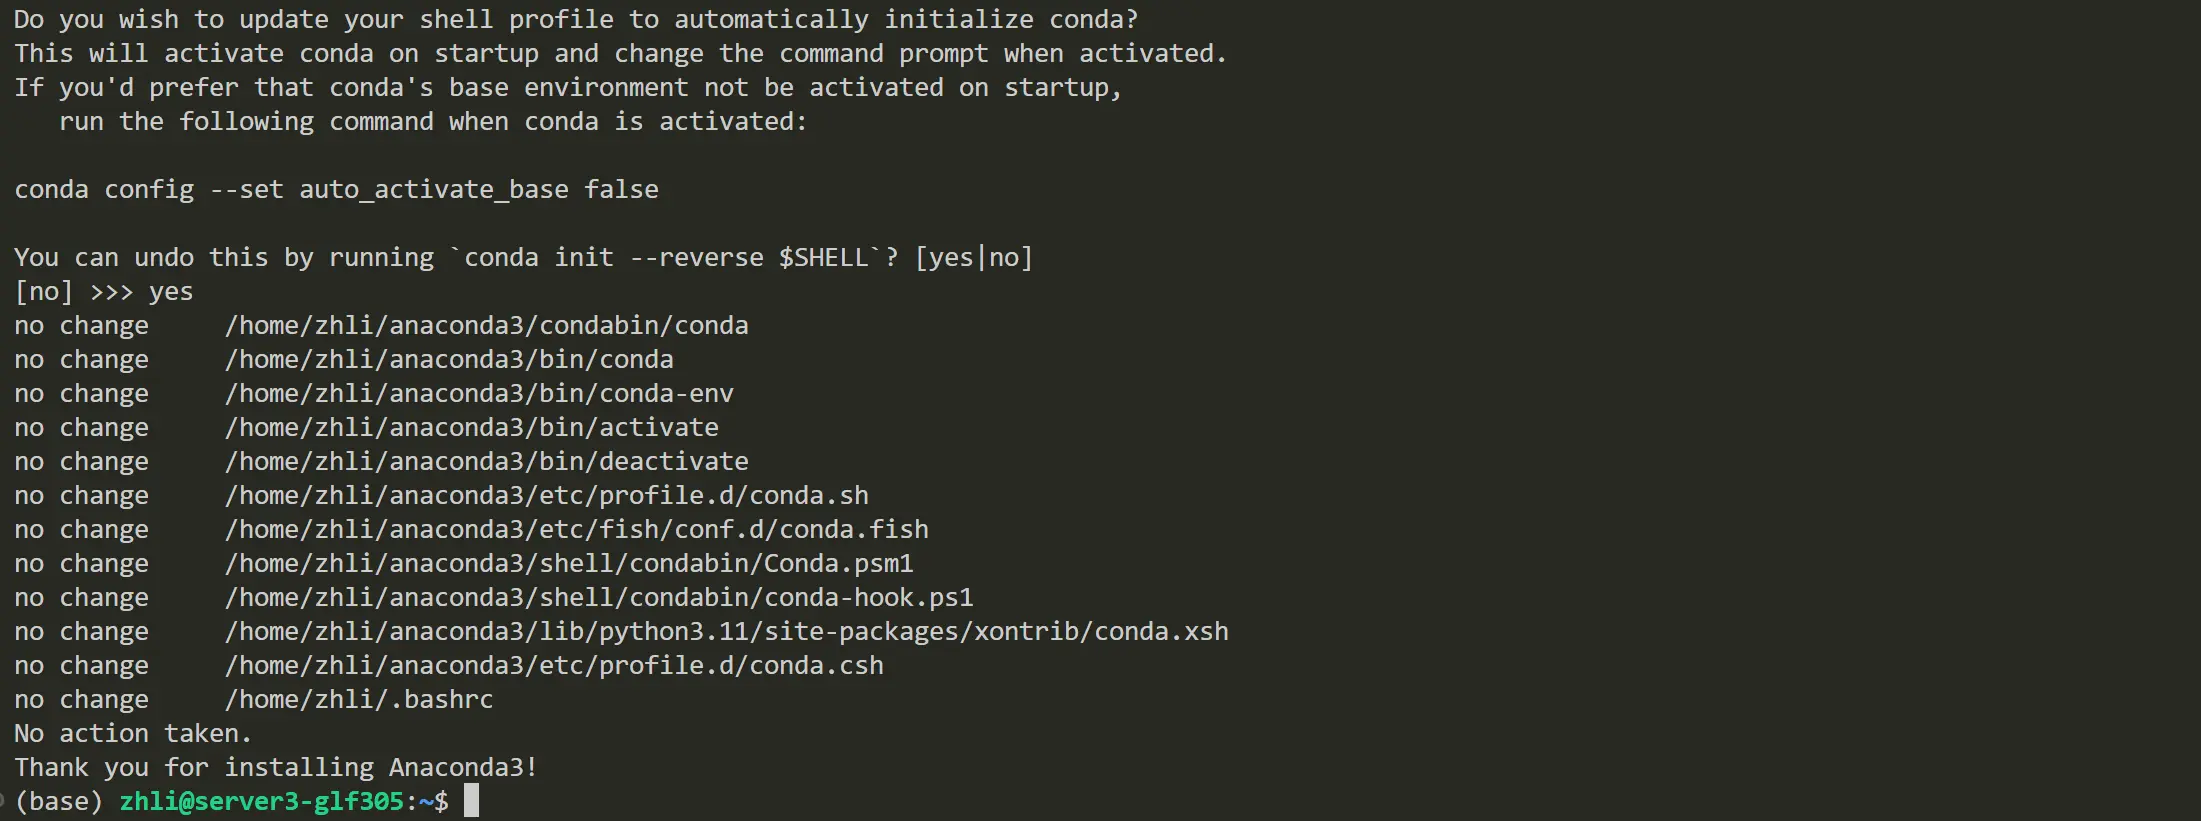The height and width of the screenshot is (821, 2201).
Task: Click the zhli@server3-glf305 prompt text
Action: (x=262, y=801)
